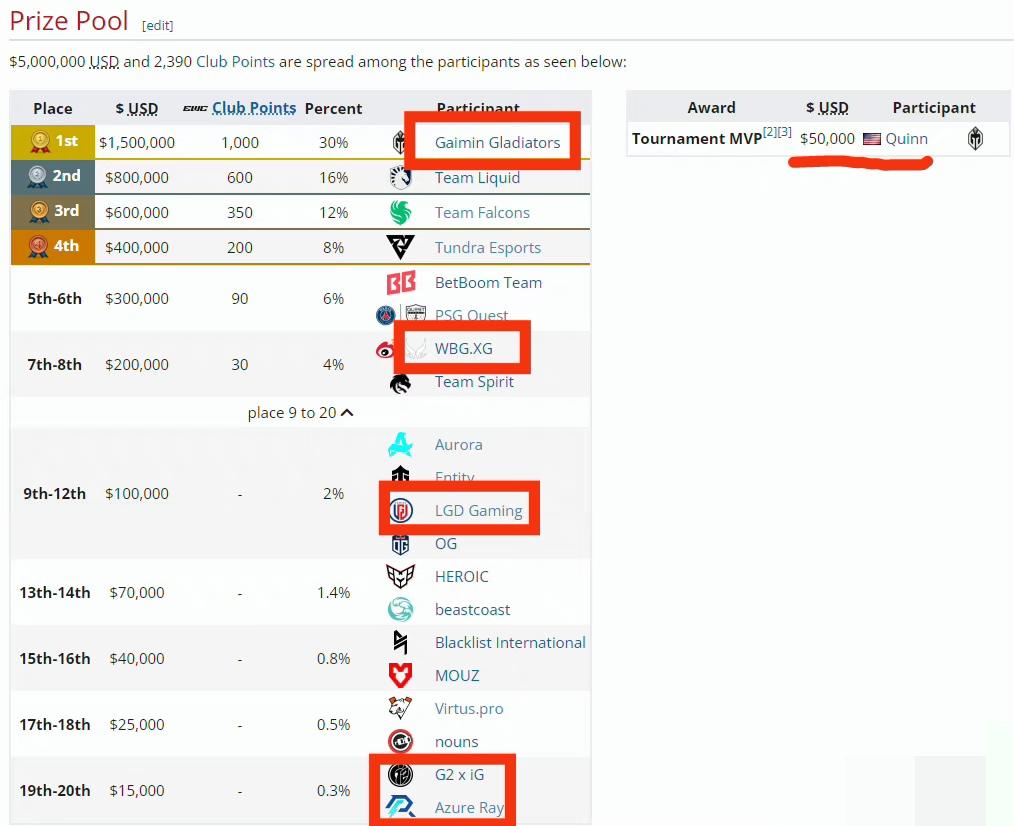Viewport: 1014px width, 826px height.
Task: Open the LGD Gaming link
Action: pos(479,511)
